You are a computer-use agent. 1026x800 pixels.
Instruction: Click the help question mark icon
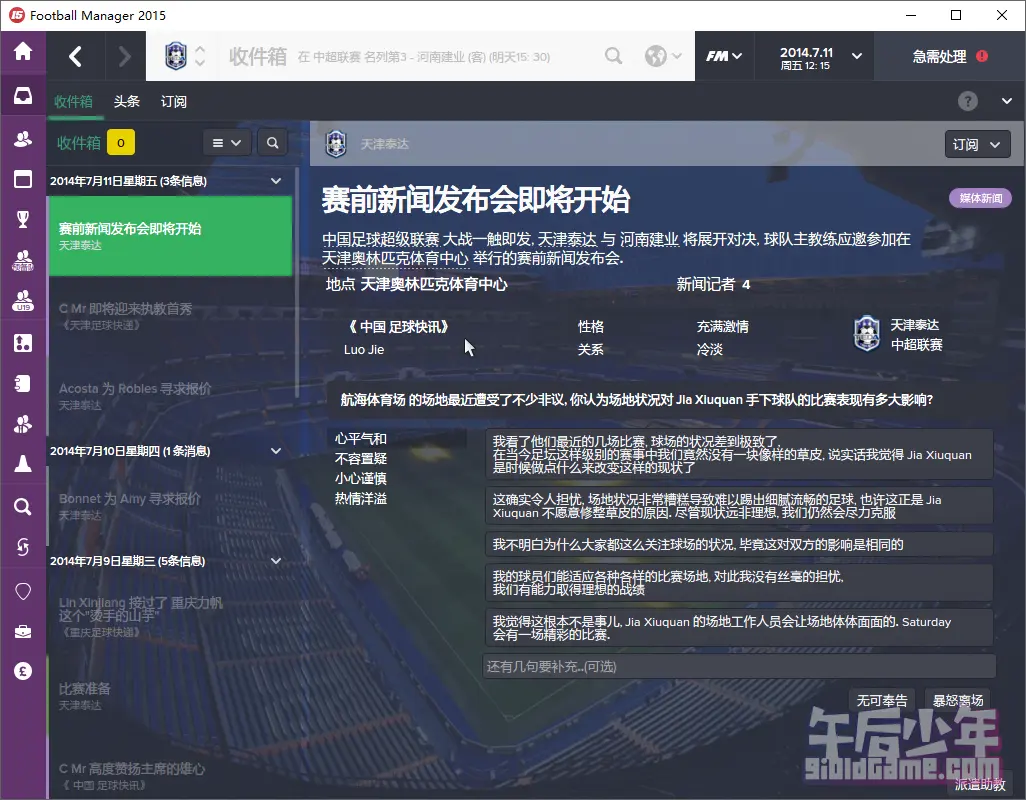(x=968, y=101)
